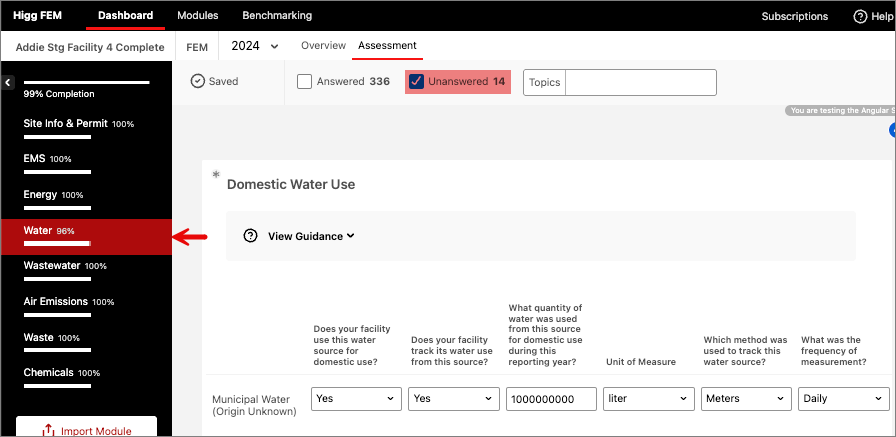Image resolution: width=896 pixels, height=437 pixels.
Task: Collapse the sidebar with the left chevron
Action: 7,83
